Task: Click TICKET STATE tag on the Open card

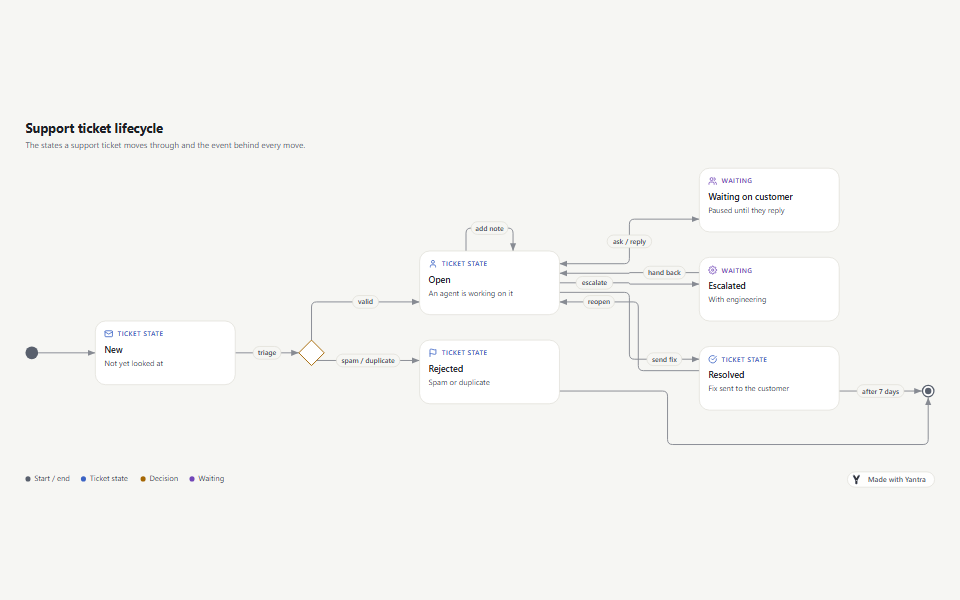Action: click(x=465, y=264)
